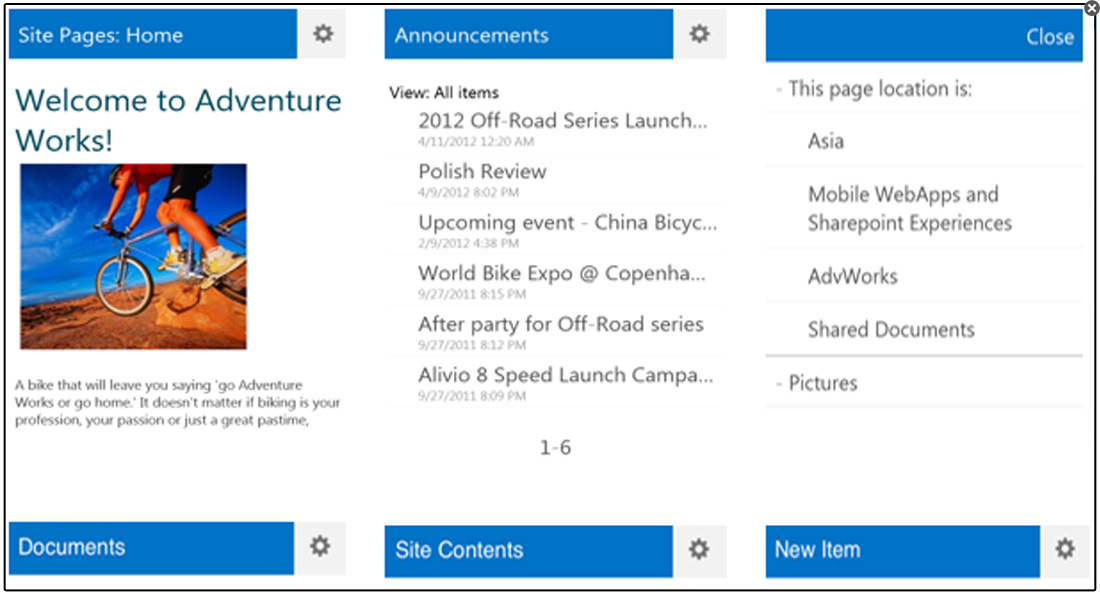Screen dimensions: 1100x595
Task: Click the View: All items label
Action: (x=444, y=93)
